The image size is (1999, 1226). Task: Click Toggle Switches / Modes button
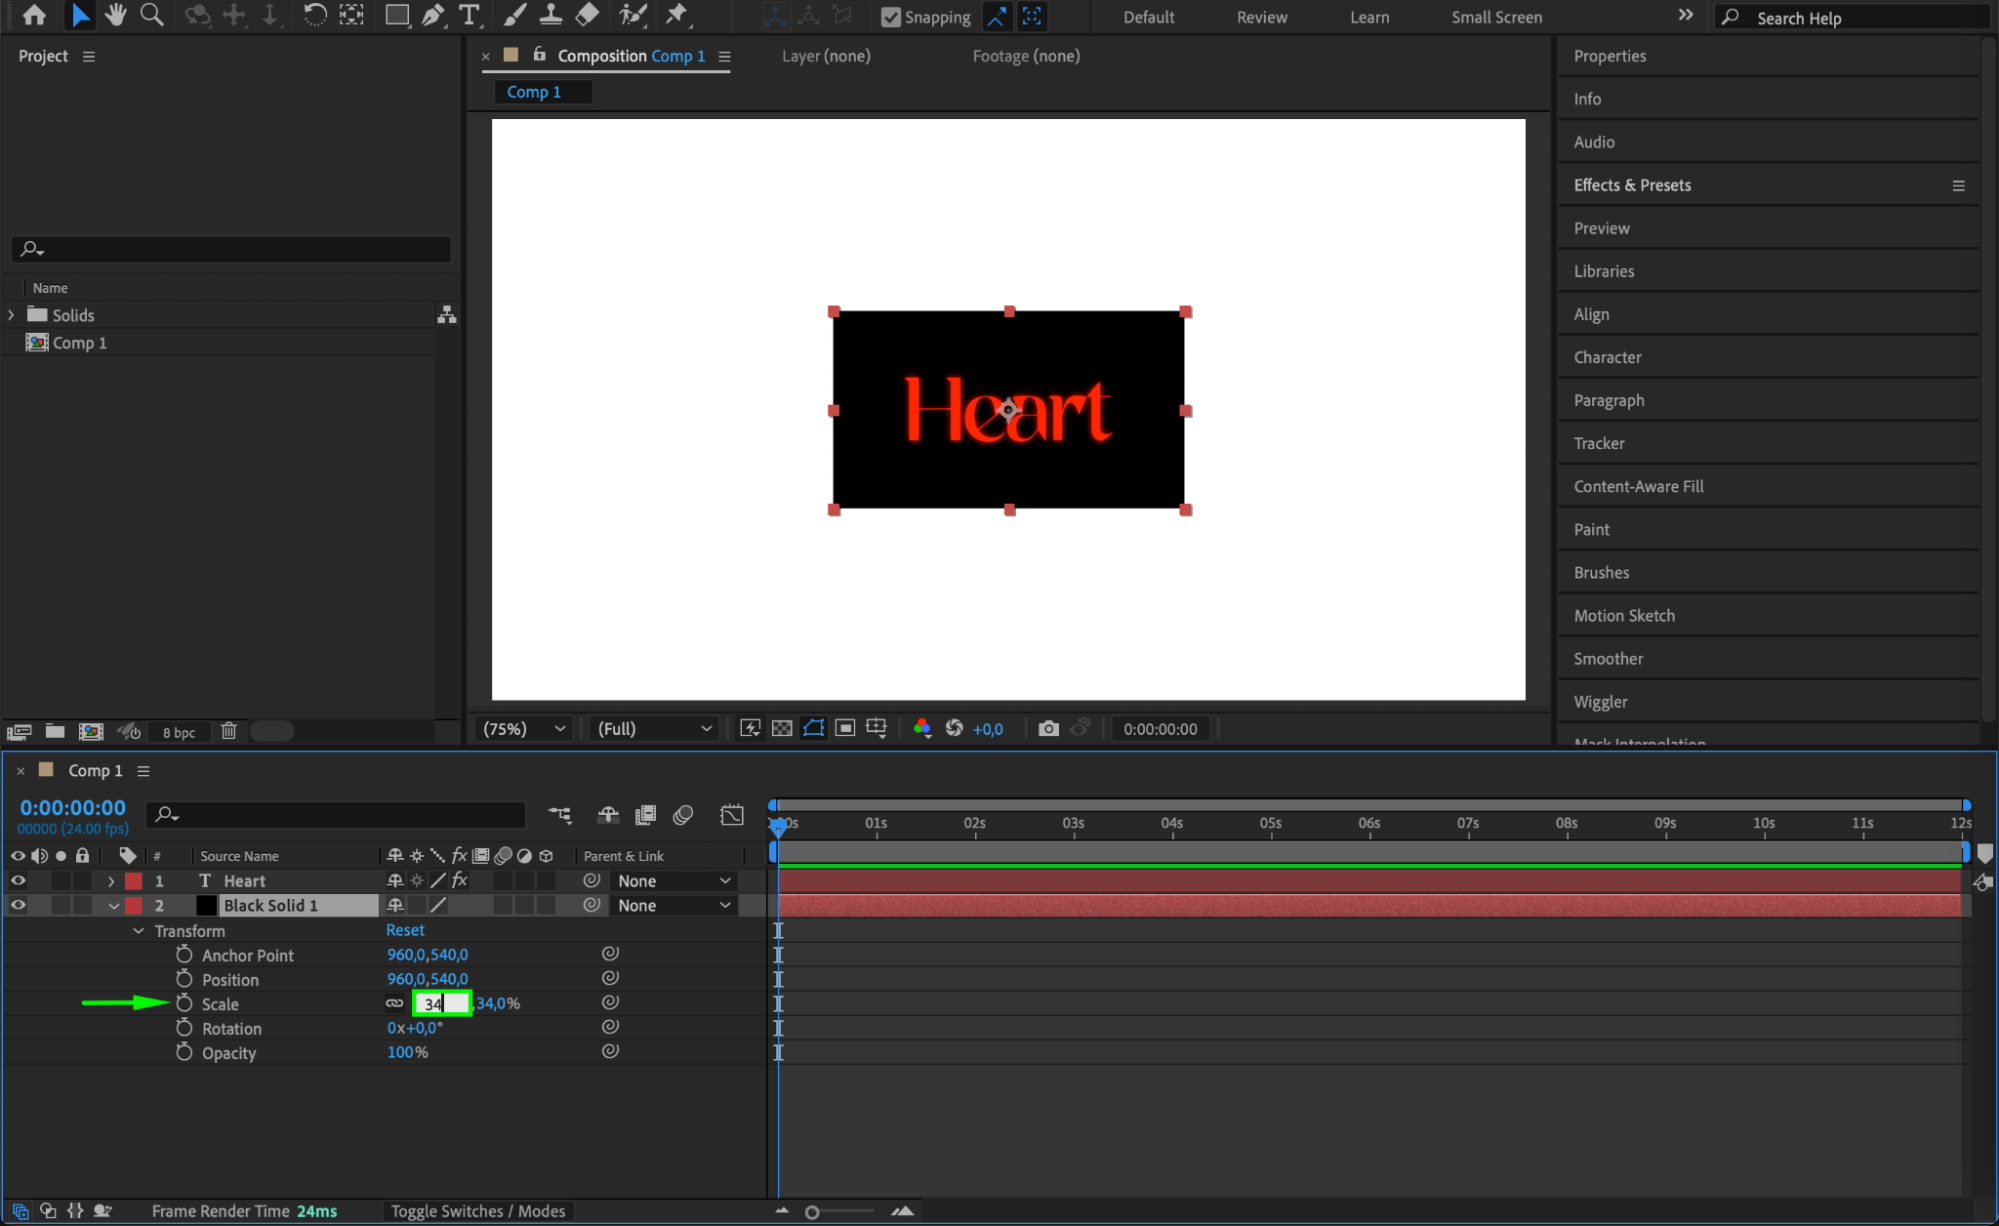tap(477, 1211)
